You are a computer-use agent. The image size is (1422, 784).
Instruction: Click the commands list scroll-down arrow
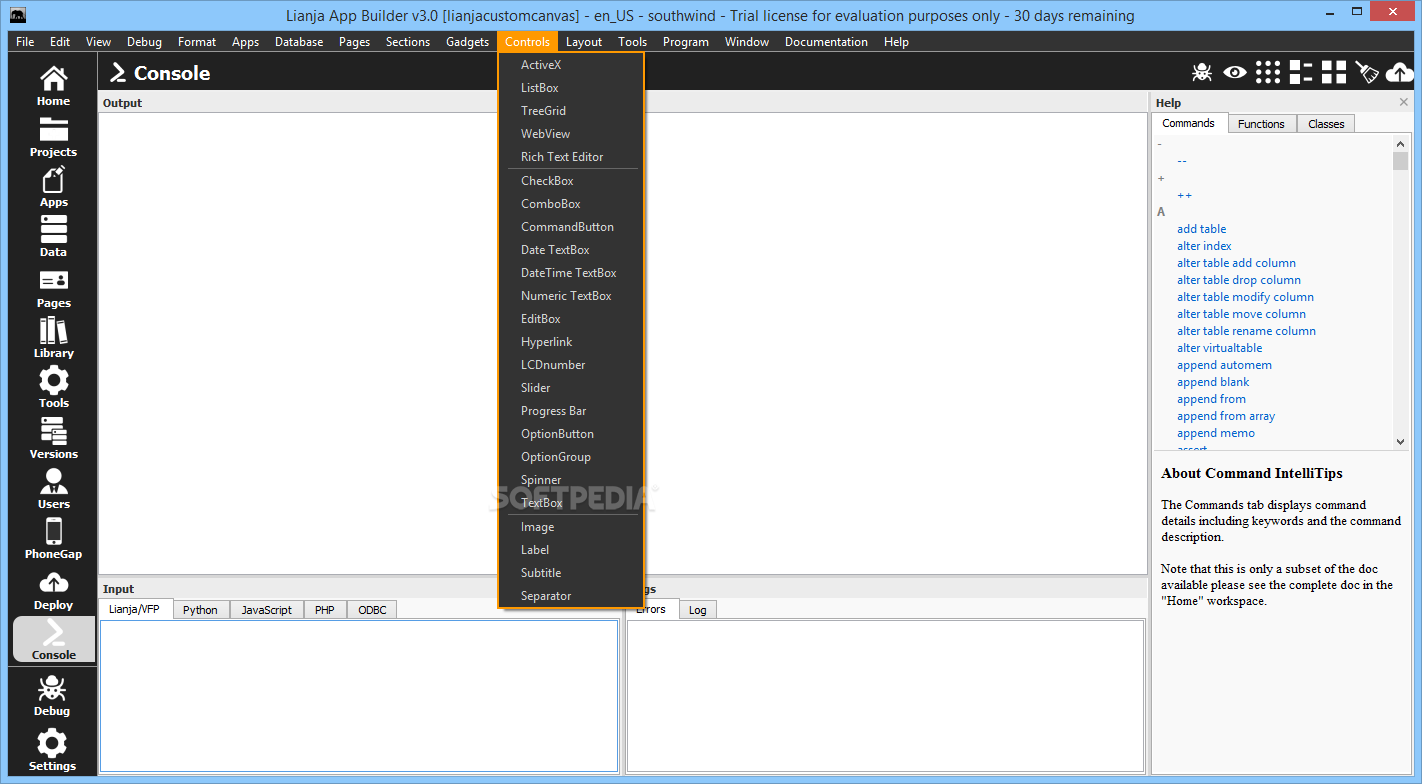[x=1400, y=441]
